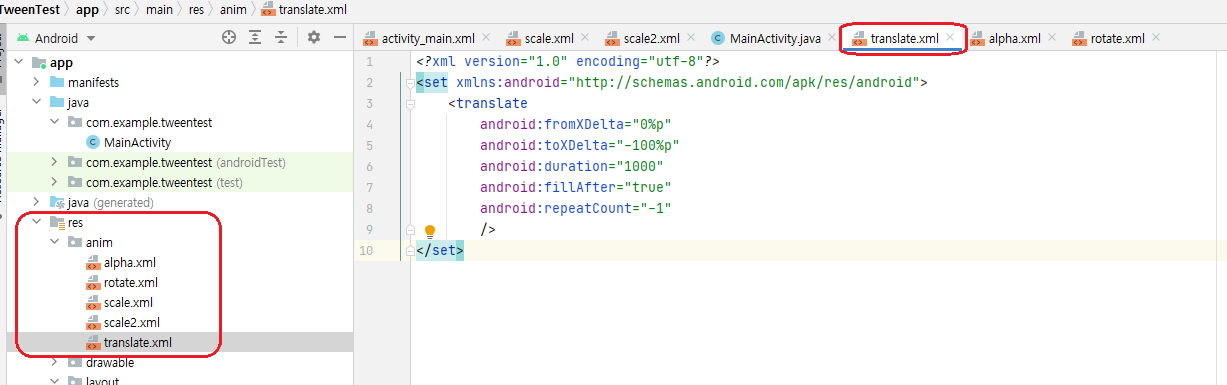This screenshot has width=1227, height=385.
Task: Close the alpha.xml tab
Action: 1052,38
